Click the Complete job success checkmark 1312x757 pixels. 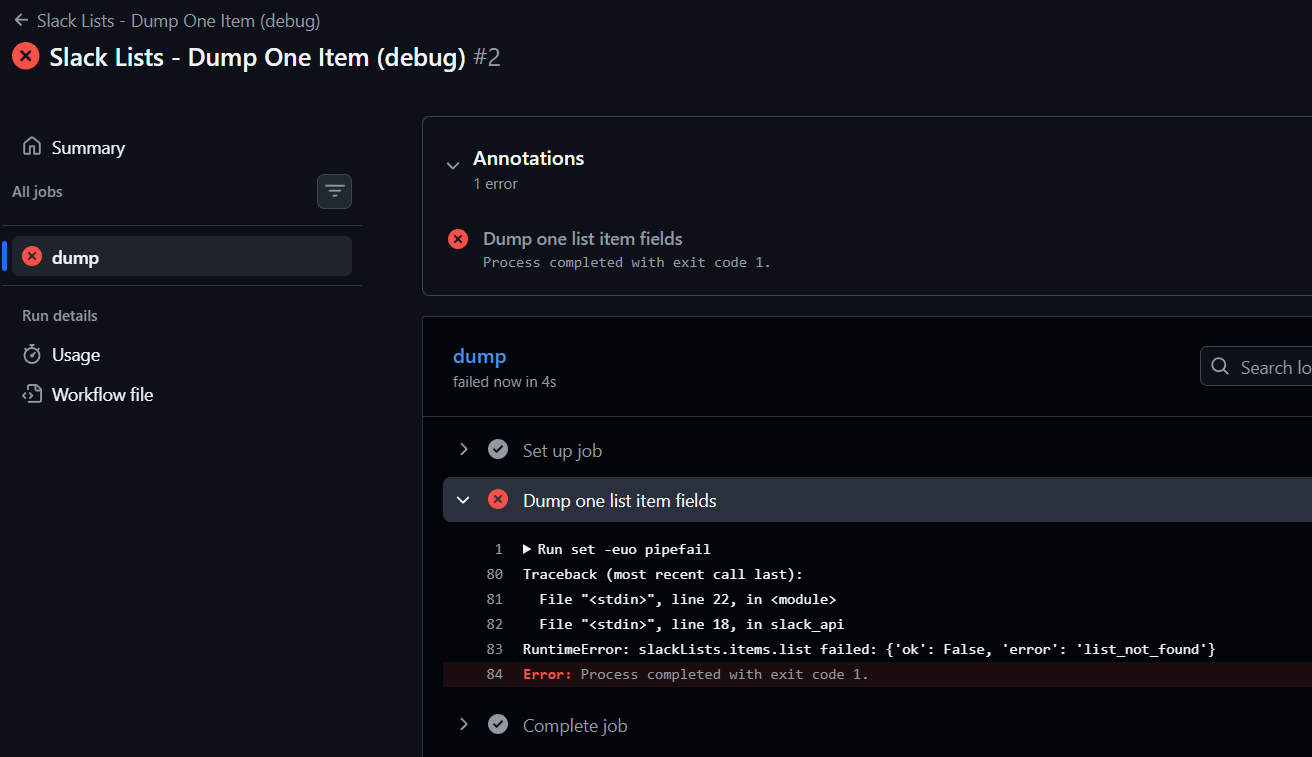point(498,724)
